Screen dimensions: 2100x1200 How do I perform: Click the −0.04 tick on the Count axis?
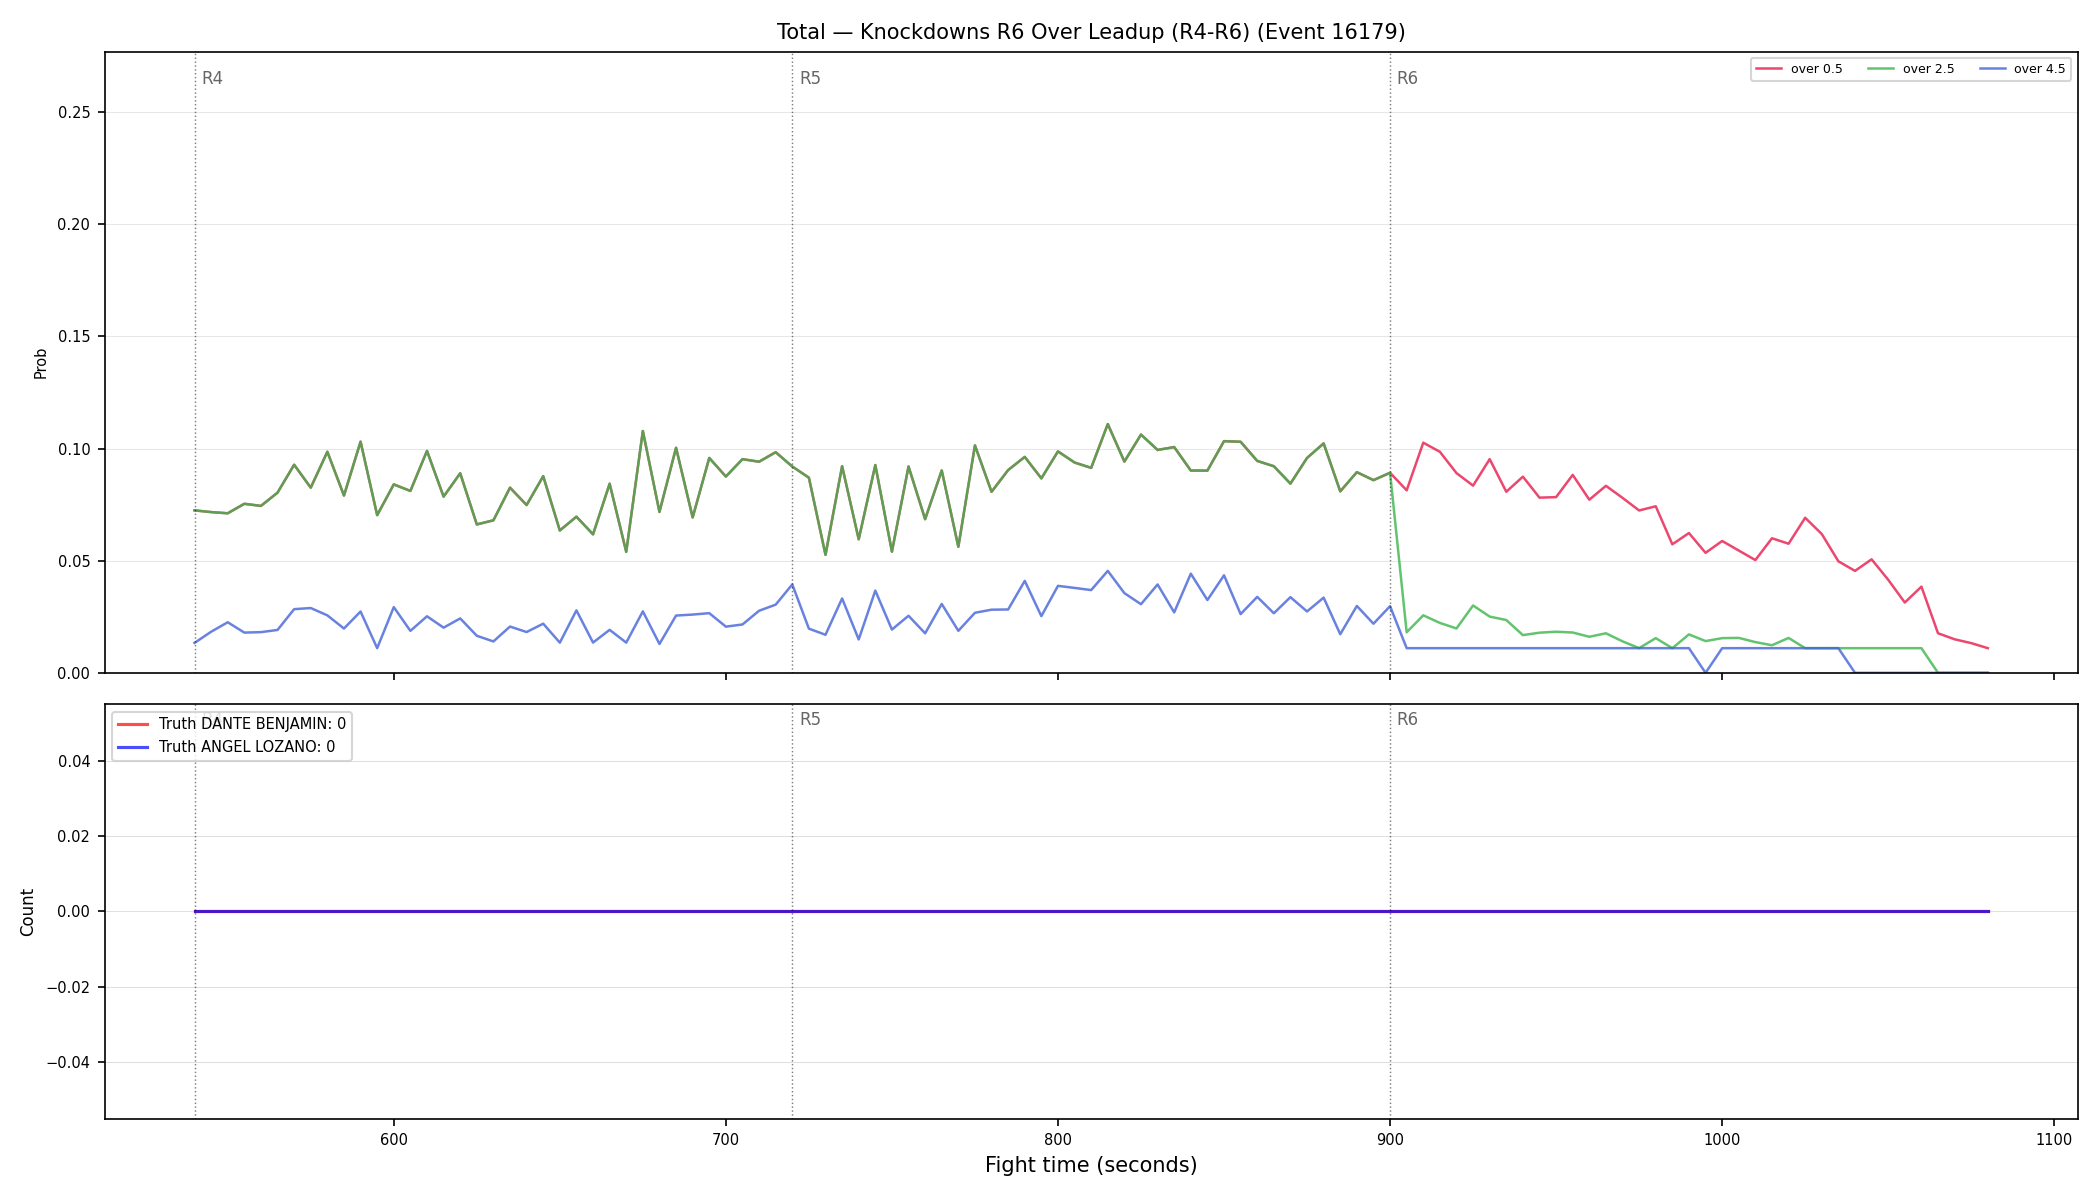pyautogui.click(x=69, y=1062)
